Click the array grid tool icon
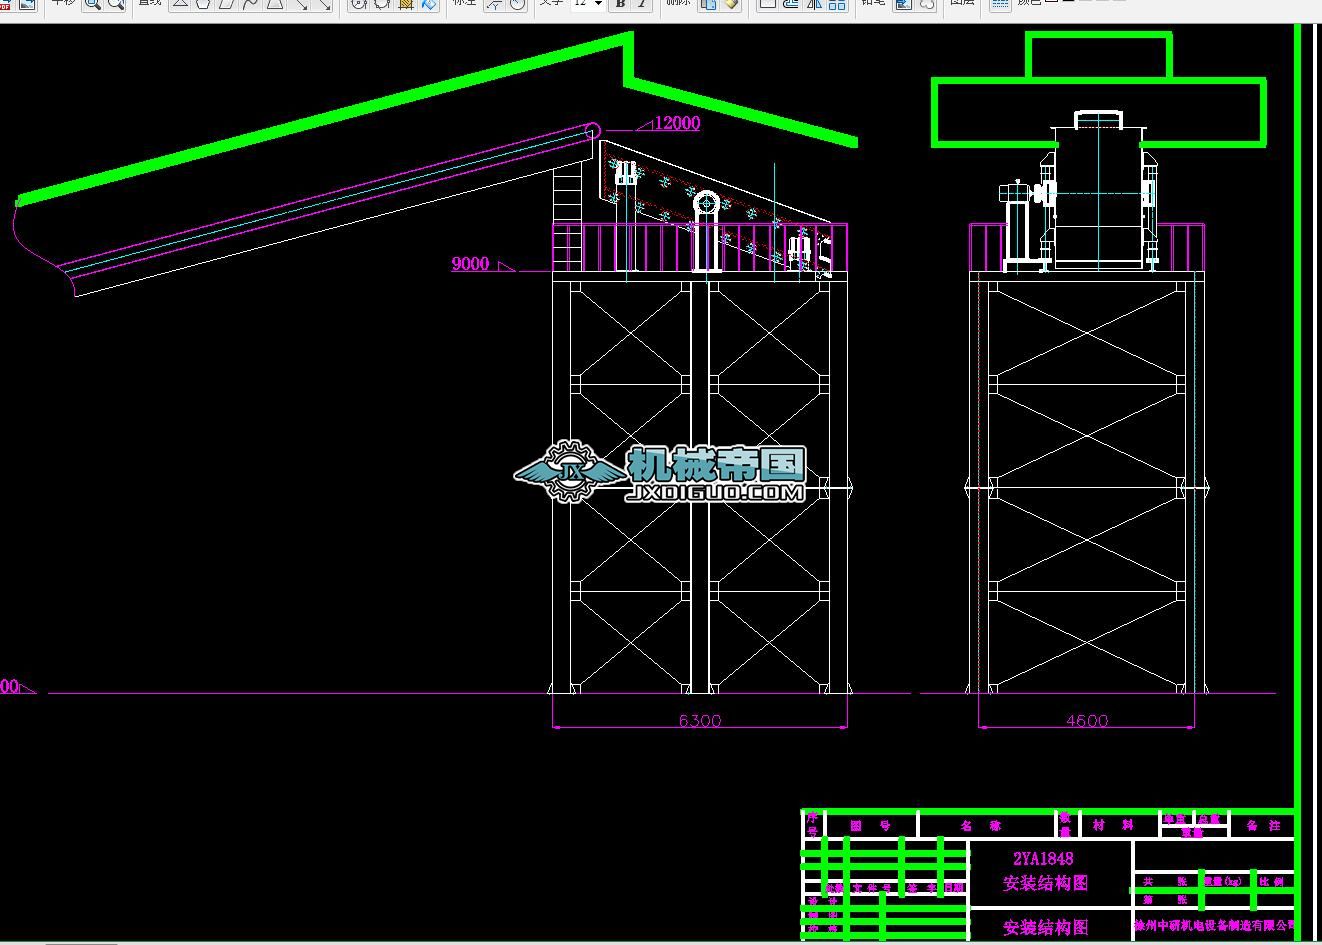The height and width of the screenshot is (945, 1322). click(837, 4)
